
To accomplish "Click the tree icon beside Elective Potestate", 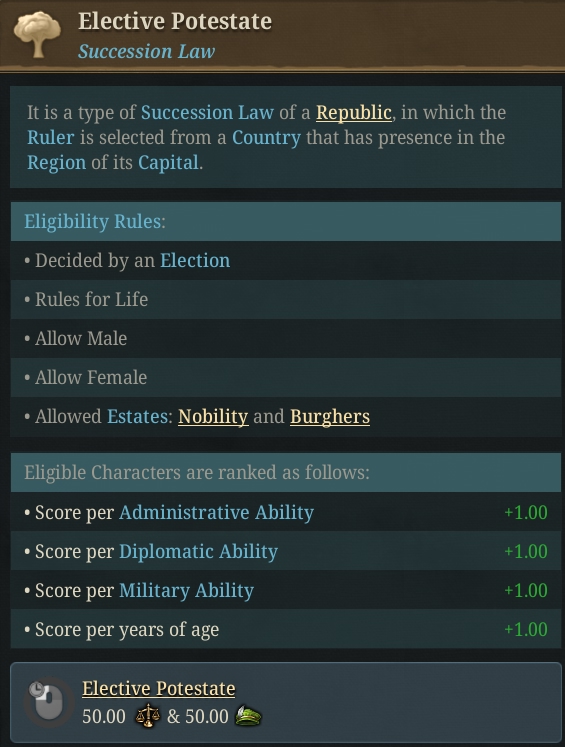I will click(x=37, y=34).
